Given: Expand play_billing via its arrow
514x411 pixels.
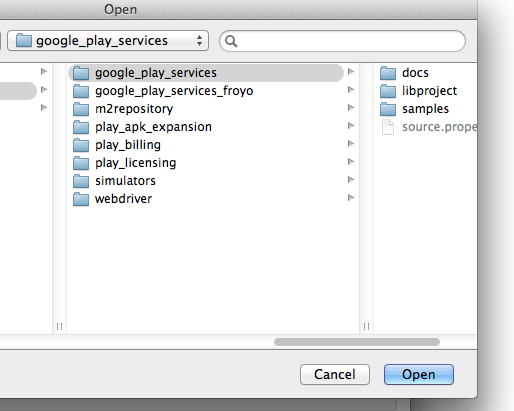Looking at the screenshot, I should 351,144.
